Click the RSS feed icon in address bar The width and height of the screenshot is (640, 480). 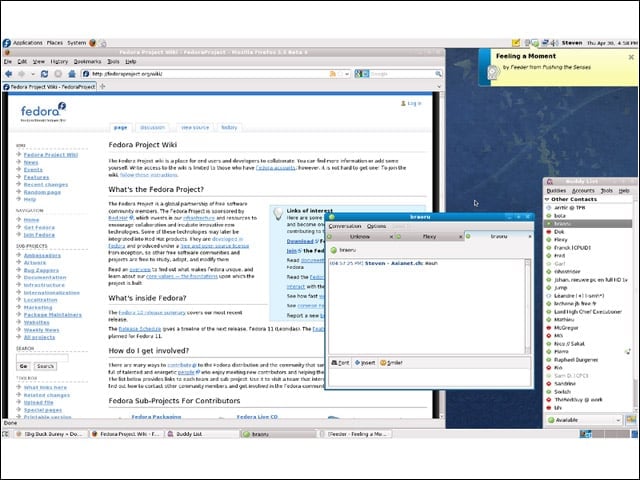pos(333,74)
